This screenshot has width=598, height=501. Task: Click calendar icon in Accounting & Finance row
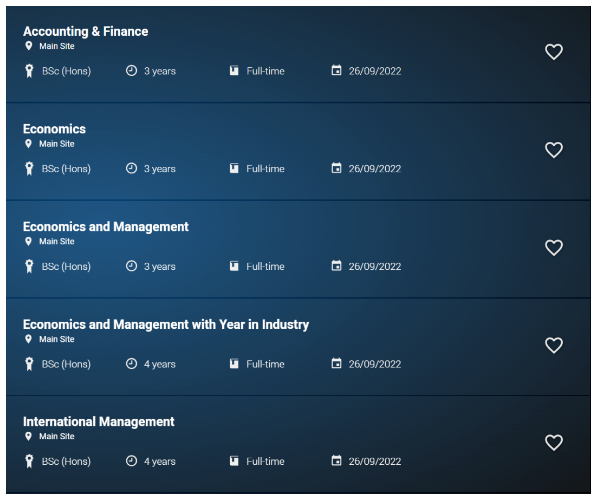click(x=336, y=70)
